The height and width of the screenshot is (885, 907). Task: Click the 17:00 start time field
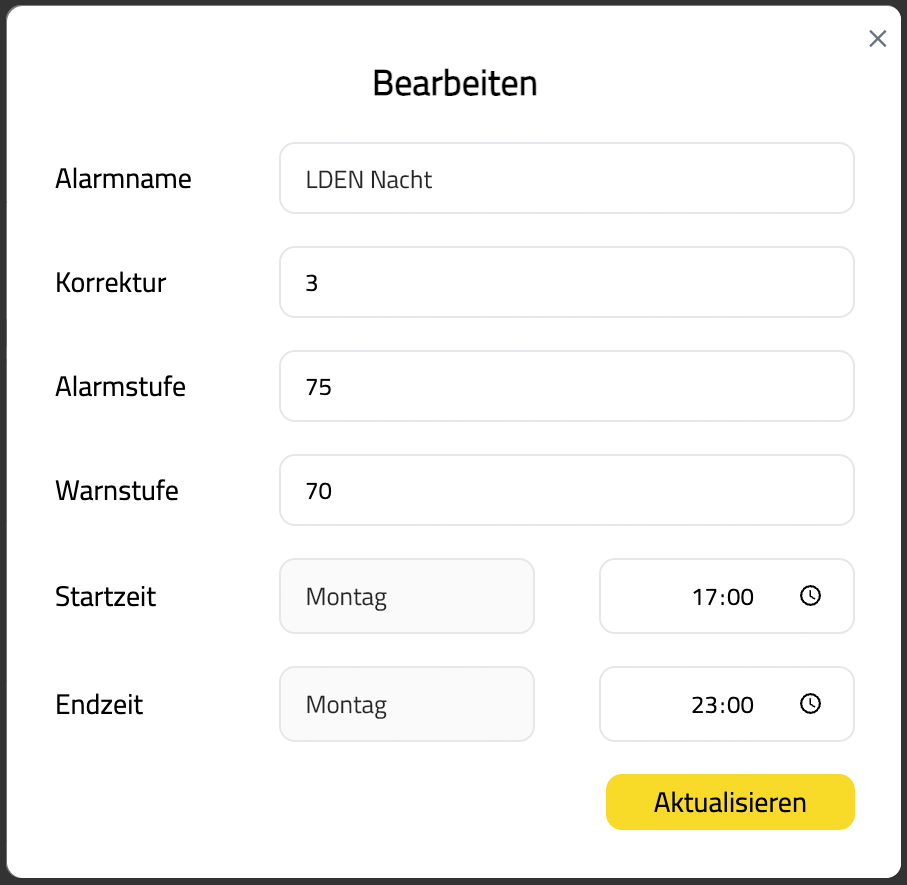(722, 597)
